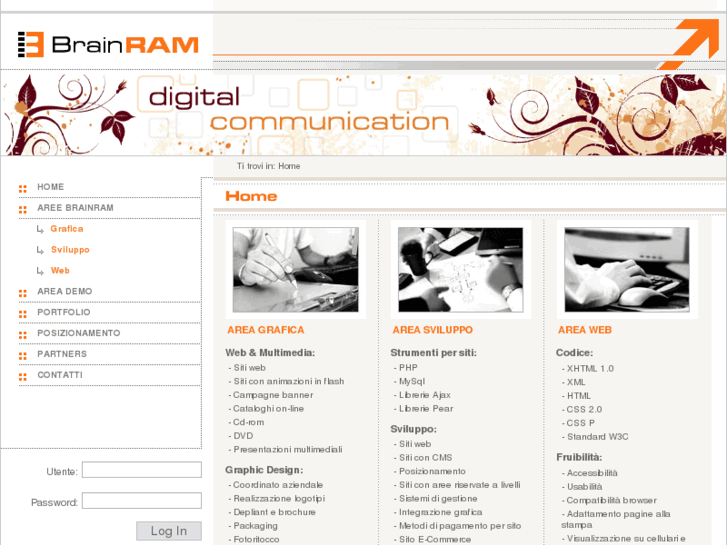Click the 'MySql' list item
Image resolution: width=727 pixels, height=545 pixels.
pyautogui.click(x=409, y=381)
